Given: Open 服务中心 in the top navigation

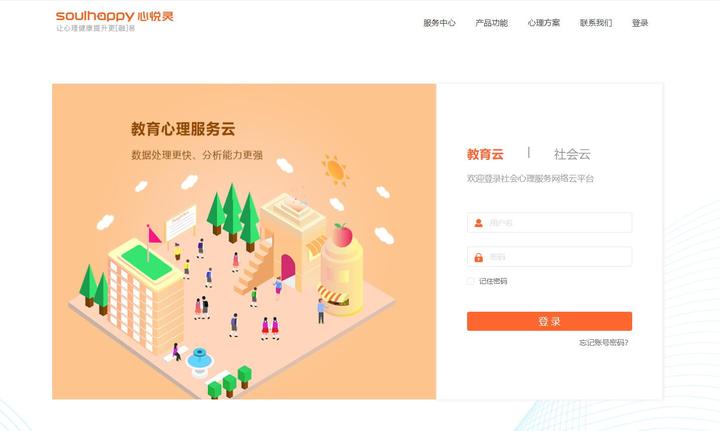Looking at the screenshot, I should point(439,23).
